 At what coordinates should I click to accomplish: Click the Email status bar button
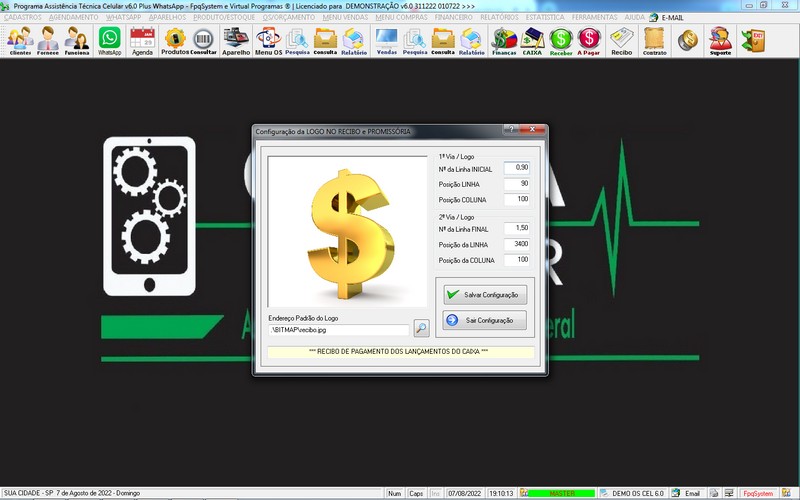click(x=686, y=493)
